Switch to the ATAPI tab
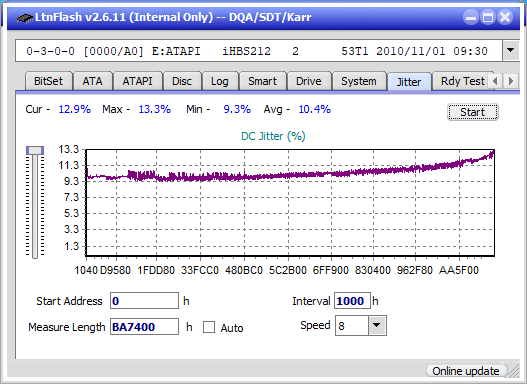This screenshot has height=384, width=527. (137, 81)
